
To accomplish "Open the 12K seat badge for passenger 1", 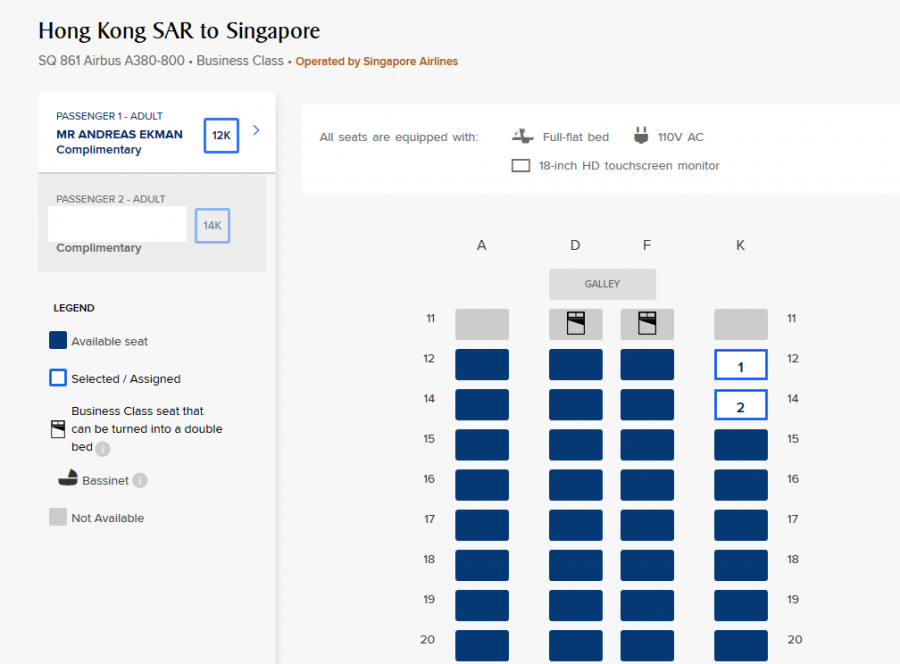I will click(x=221, y=135).
